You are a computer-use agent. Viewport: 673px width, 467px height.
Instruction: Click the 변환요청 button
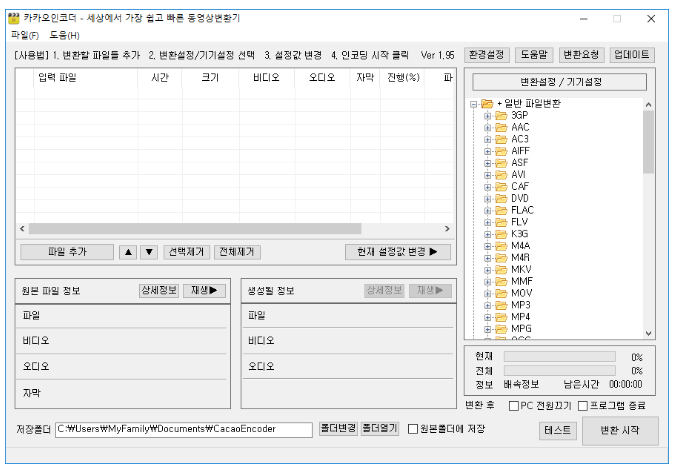(x=581, y=55)
